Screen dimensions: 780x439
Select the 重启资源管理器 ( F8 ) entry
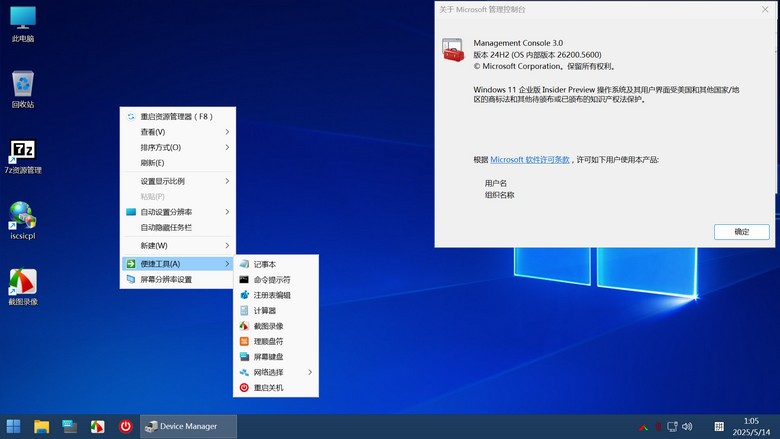[x=178, y=116]
